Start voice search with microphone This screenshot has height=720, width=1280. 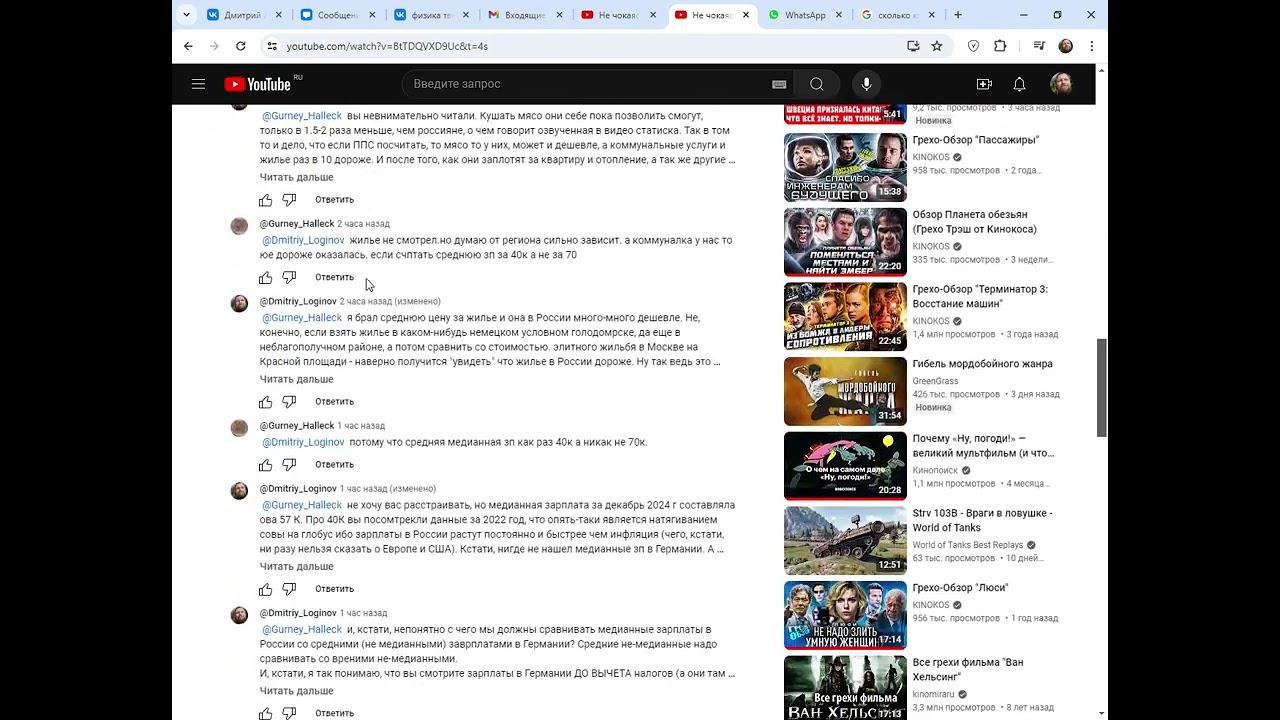point(866,84)
